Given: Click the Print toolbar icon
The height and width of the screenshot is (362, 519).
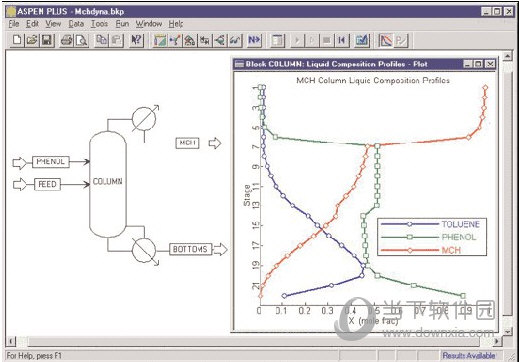Looking at the screenshot, I should [x=66, y=40].
